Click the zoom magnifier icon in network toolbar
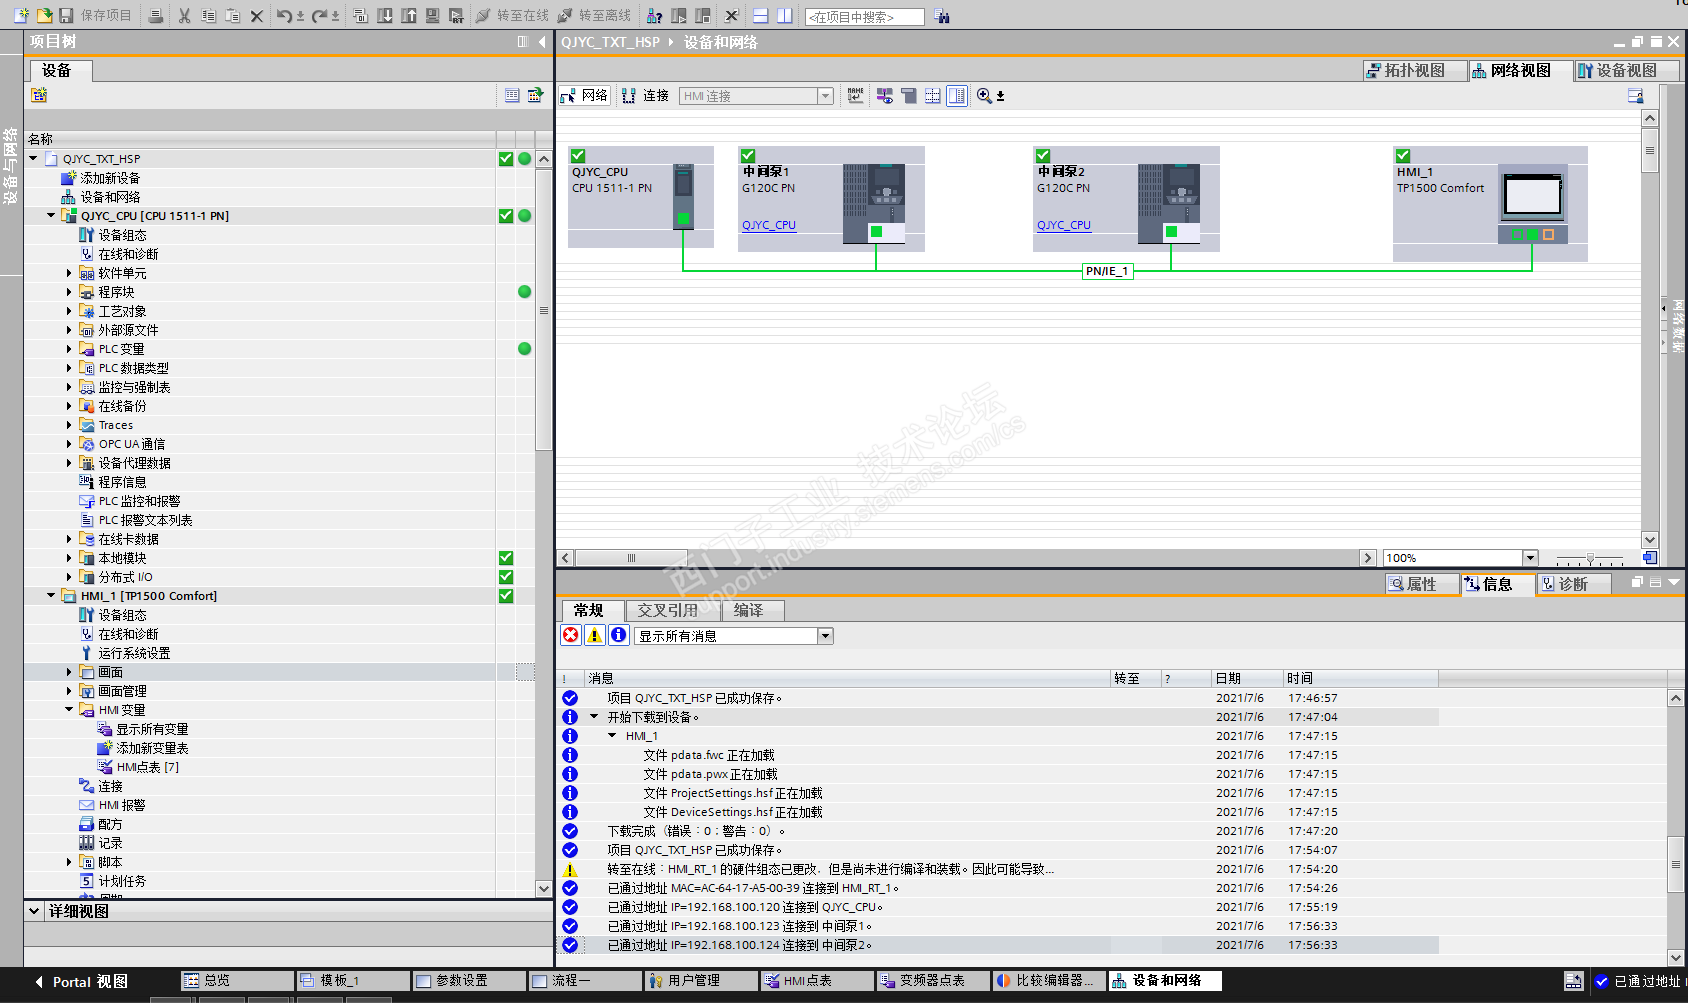 pos(985,95)
